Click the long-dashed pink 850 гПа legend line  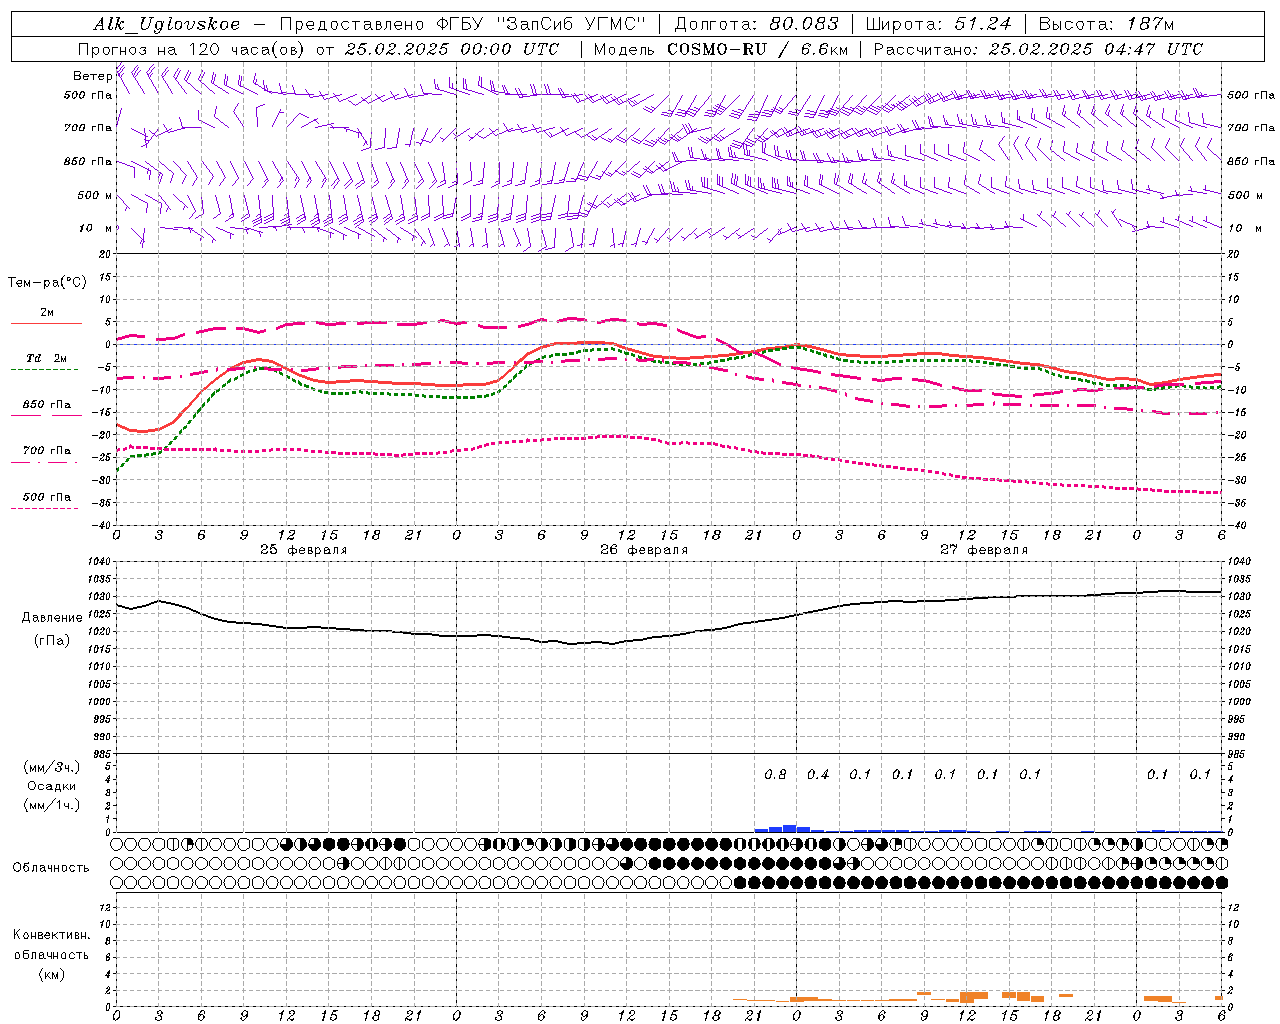[46, 416]
